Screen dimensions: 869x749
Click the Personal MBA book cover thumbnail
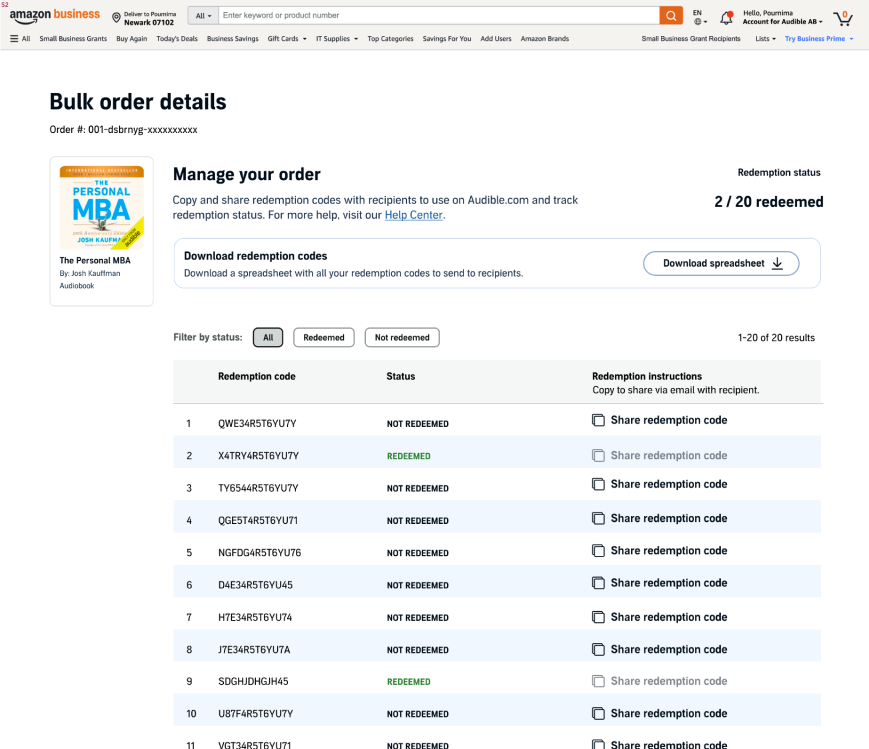pos(101,208)
